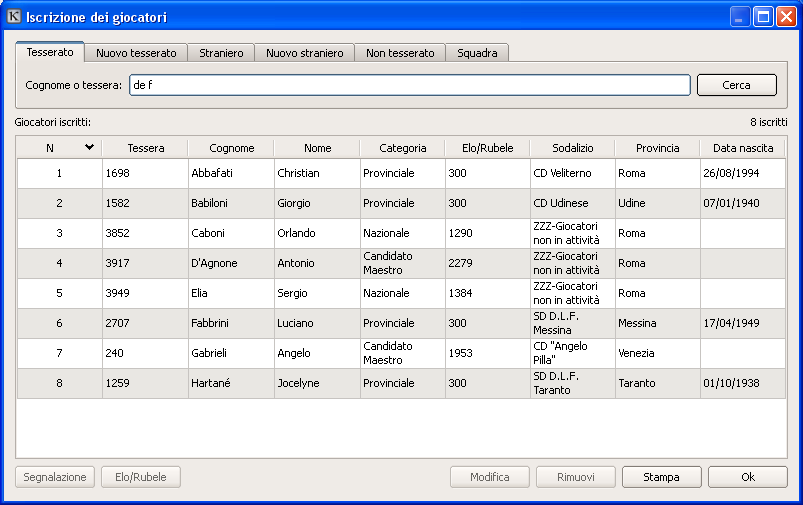Select the Gabrieli surname cell
803x505 pixels.
[231, 353]
